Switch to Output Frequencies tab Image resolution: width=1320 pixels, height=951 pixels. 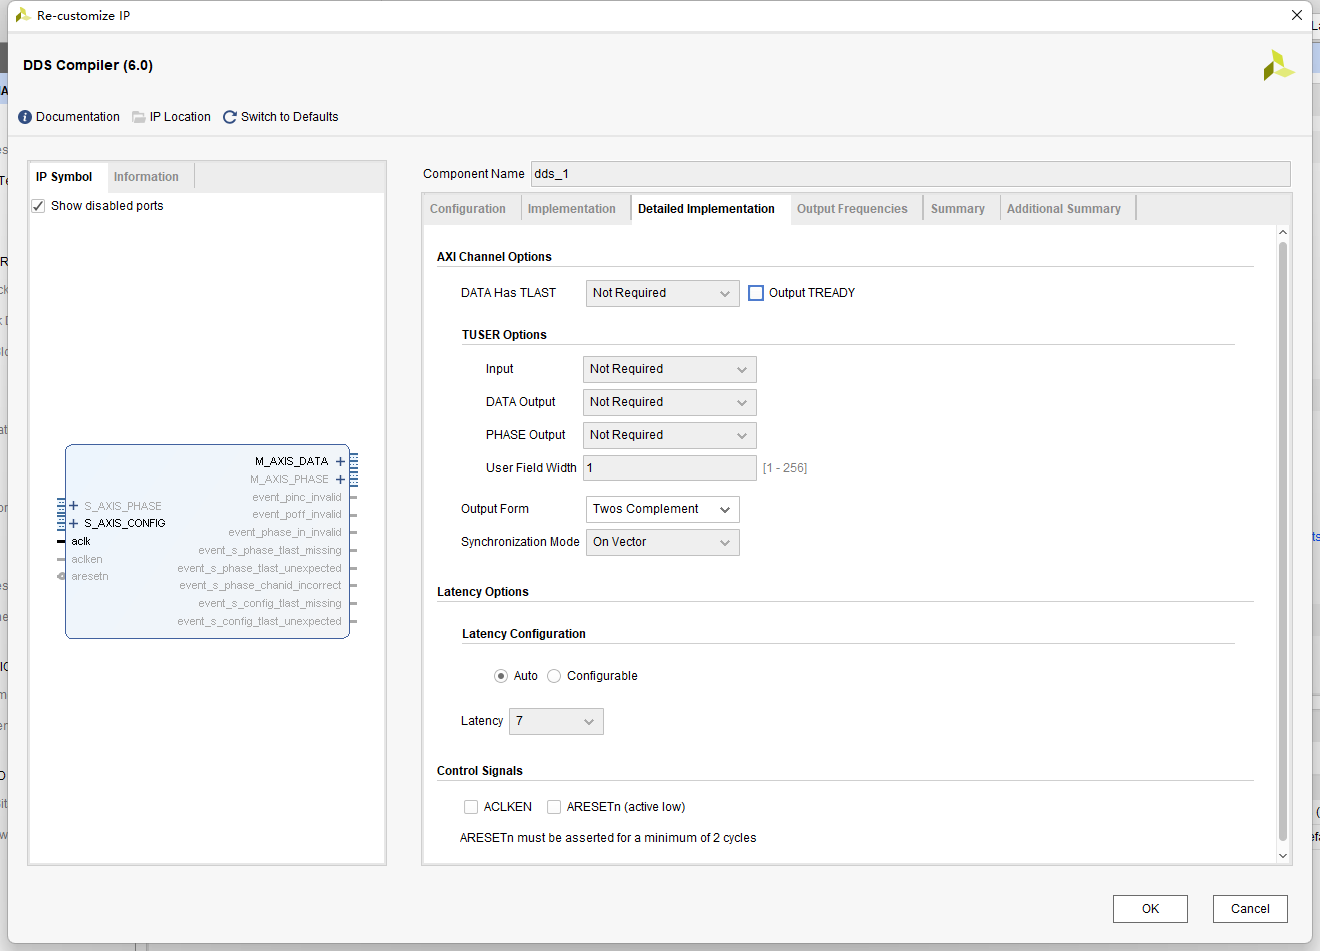(x=852, y=209)
